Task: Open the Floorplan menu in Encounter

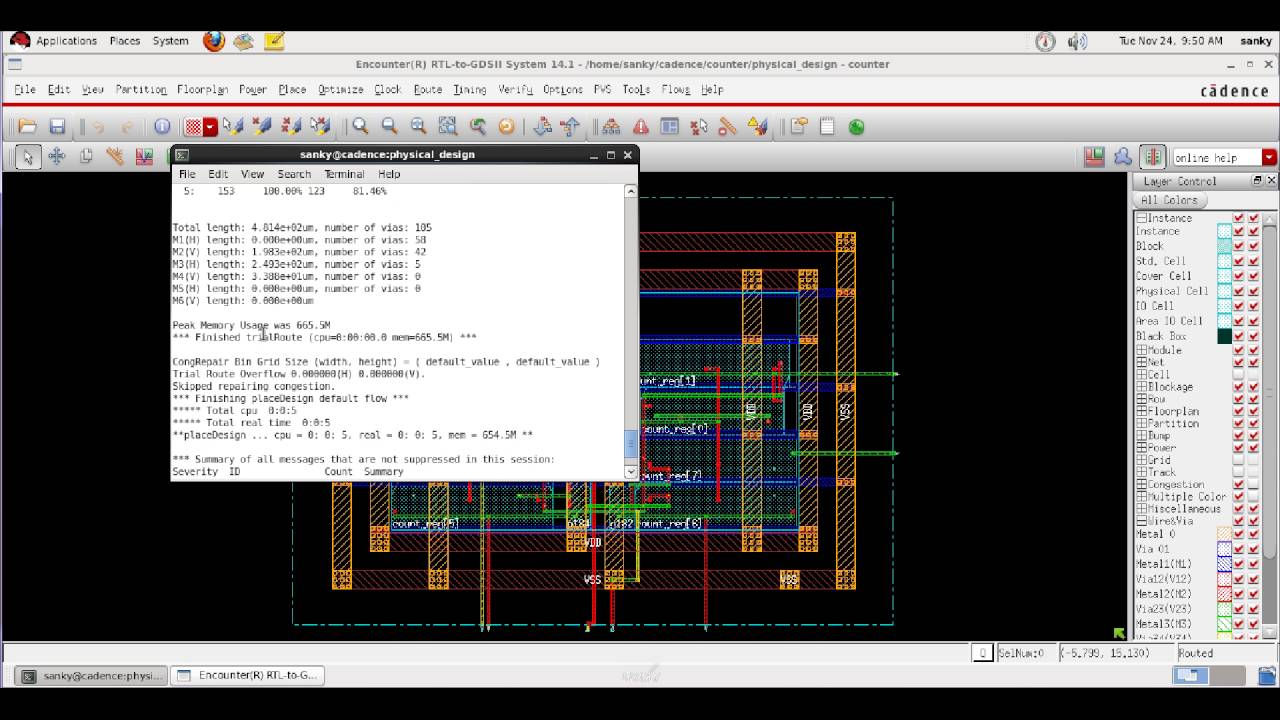Action: coord(202,89)
